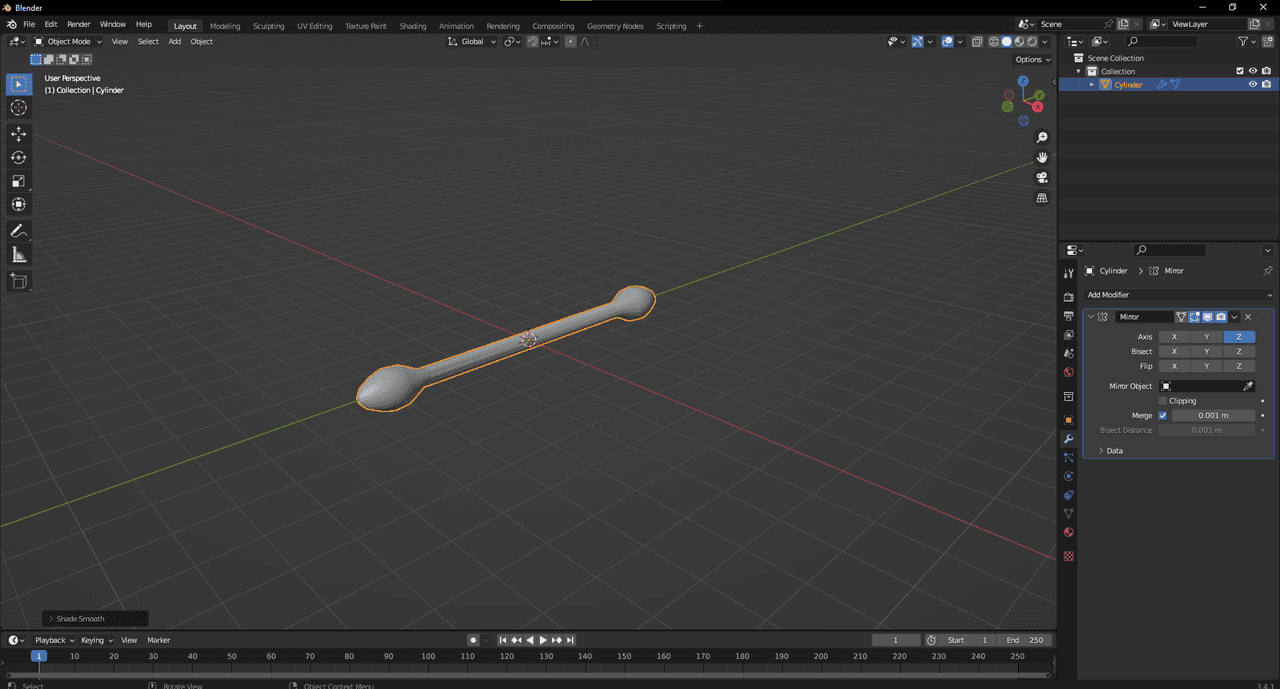Switch to the Sculpting workspace tab
Screen dimensions: 1280x689
point(268,26)
